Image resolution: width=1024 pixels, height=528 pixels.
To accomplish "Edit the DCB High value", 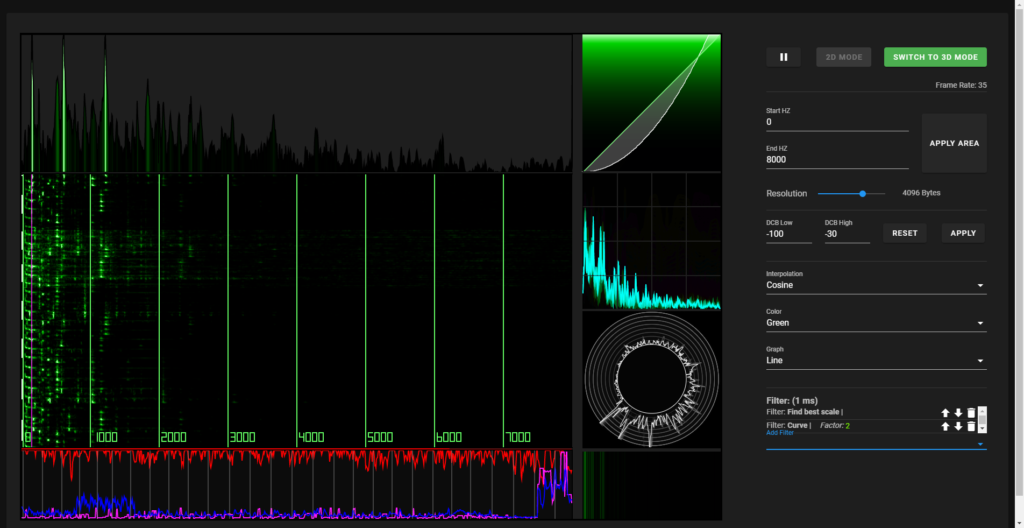I will pyautogui.click(x=847, y=234).
